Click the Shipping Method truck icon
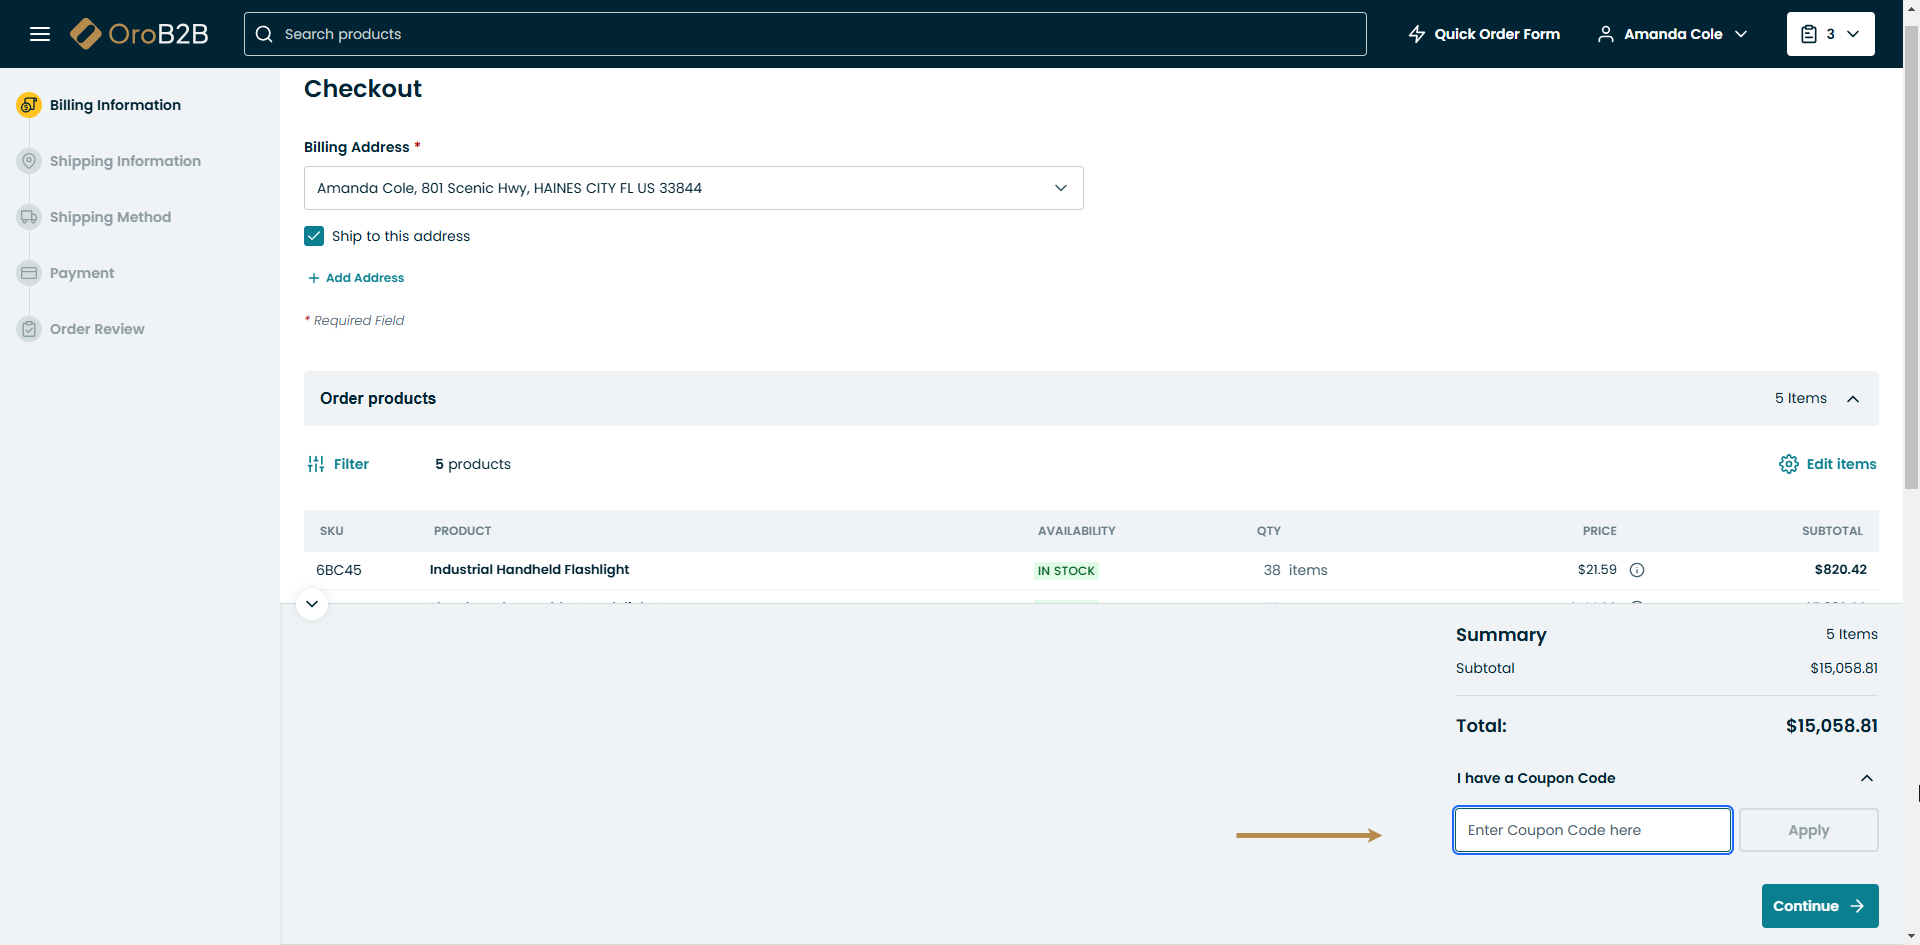Screen dimensions: 1920x945 pos(29,217)
